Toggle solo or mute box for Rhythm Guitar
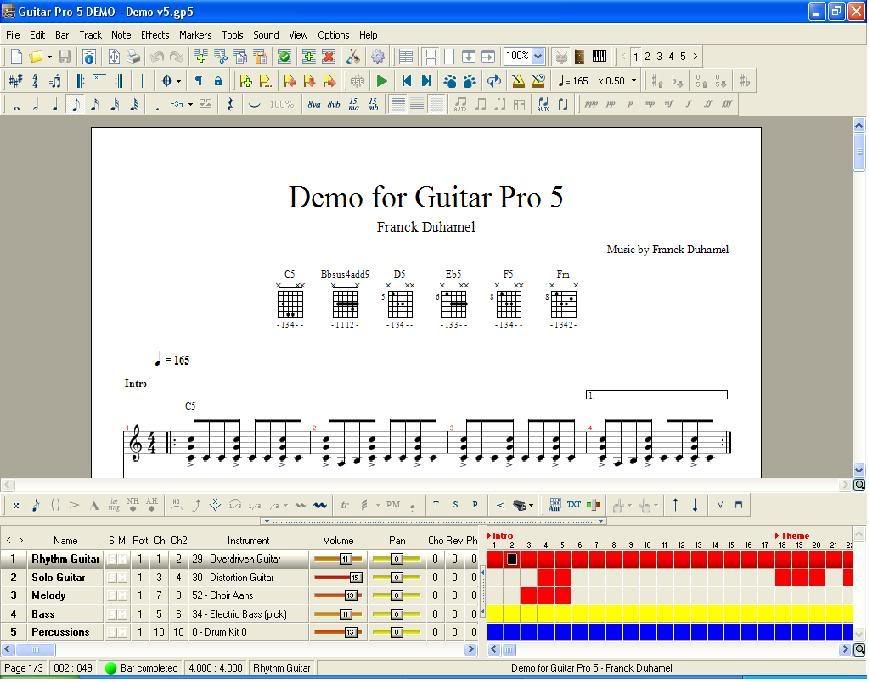Image resolution: width=869 pixels, height=682 pixels. point(117,560)
